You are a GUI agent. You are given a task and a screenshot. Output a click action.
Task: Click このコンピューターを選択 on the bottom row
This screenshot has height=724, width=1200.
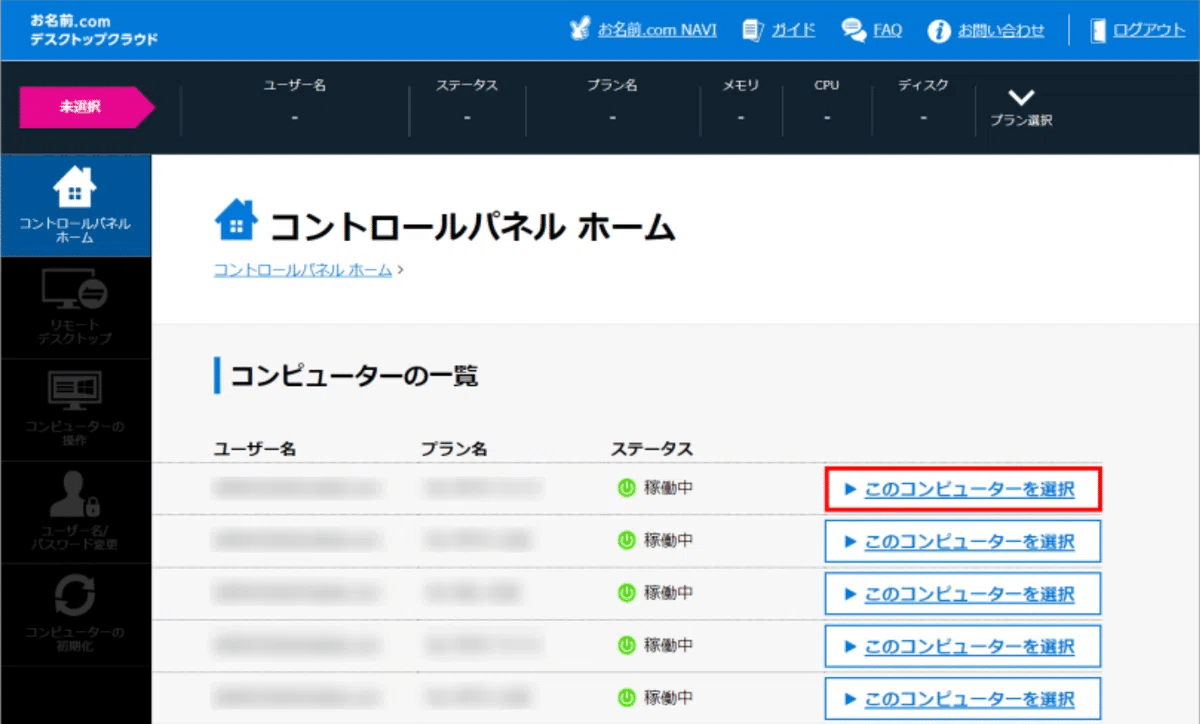[962, 698]
